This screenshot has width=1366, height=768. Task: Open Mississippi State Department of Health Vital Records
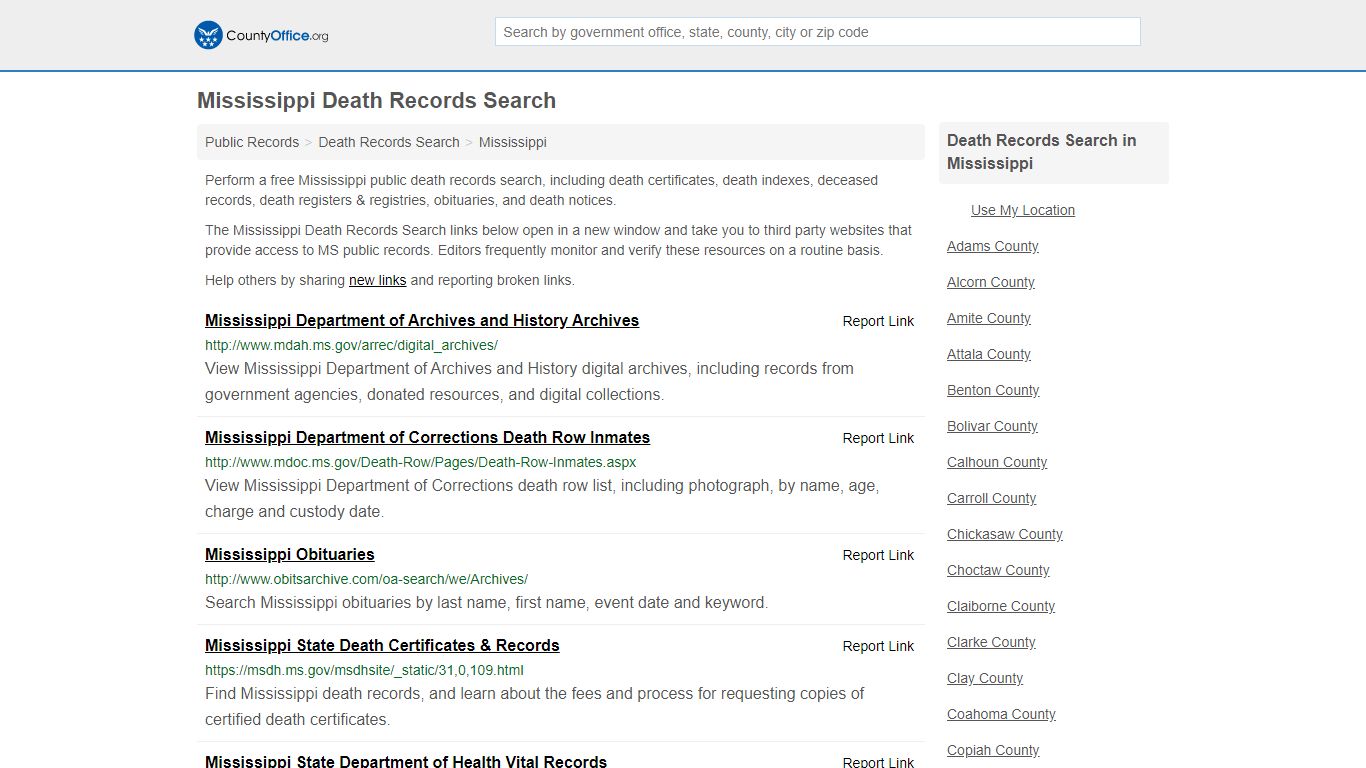point(406,761)
